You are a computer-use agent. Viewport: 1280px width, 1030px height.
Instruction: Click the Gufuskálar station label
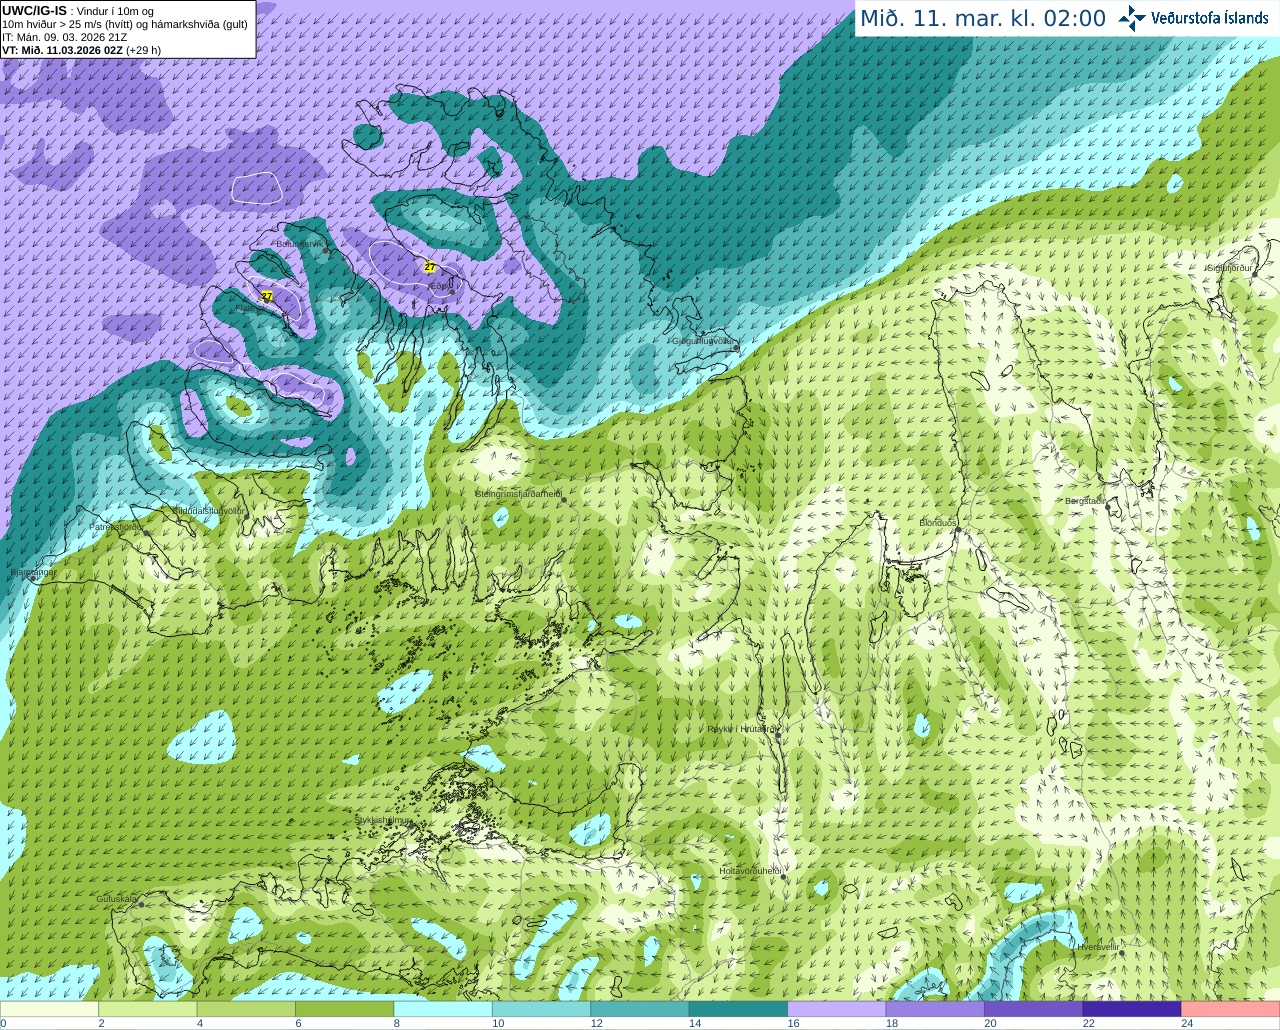[x=117, y=898]
